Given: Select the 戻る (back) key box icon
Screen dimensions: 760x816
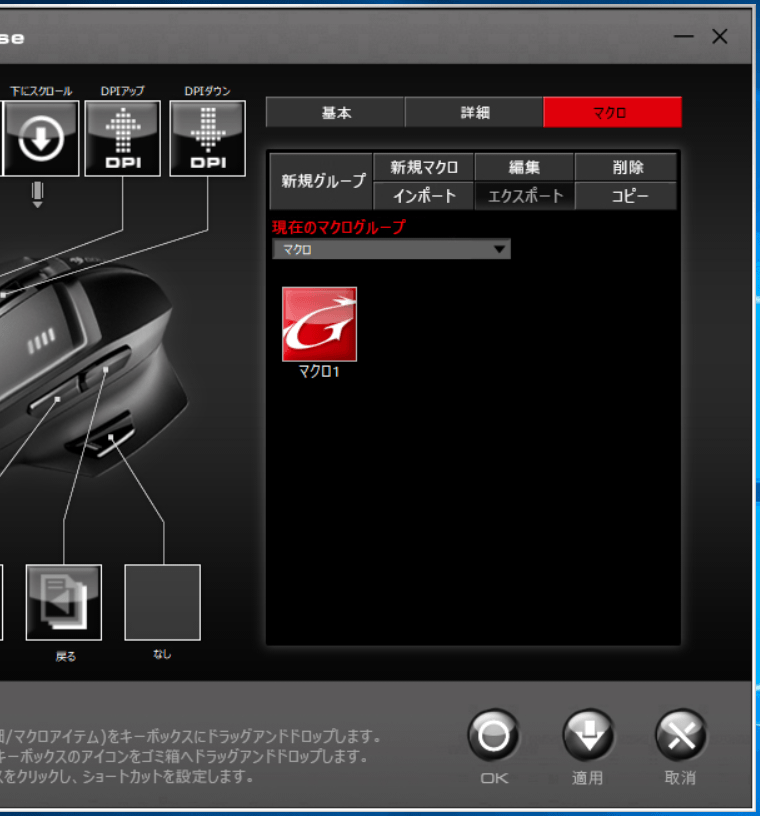Looking at the screenshot, I should click(64, 602).
